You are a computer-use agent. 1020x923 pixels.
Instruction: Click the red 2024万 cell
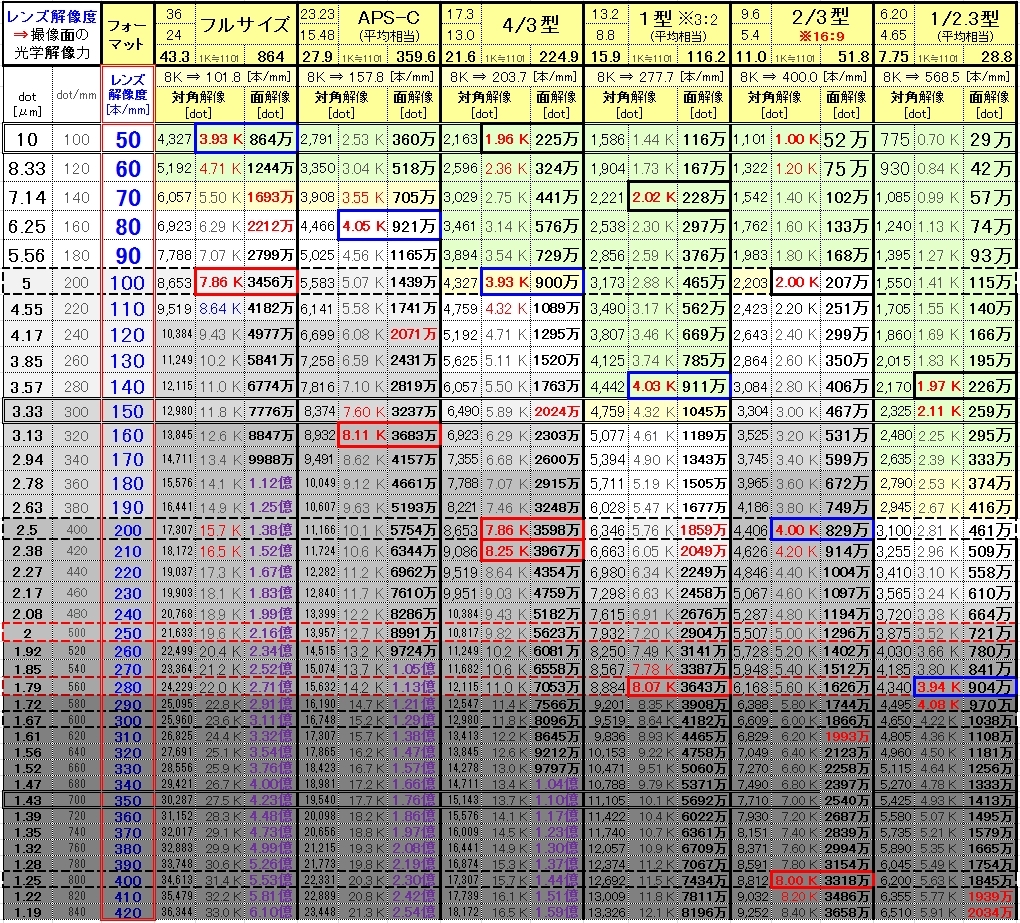click(x=557, y=411)
